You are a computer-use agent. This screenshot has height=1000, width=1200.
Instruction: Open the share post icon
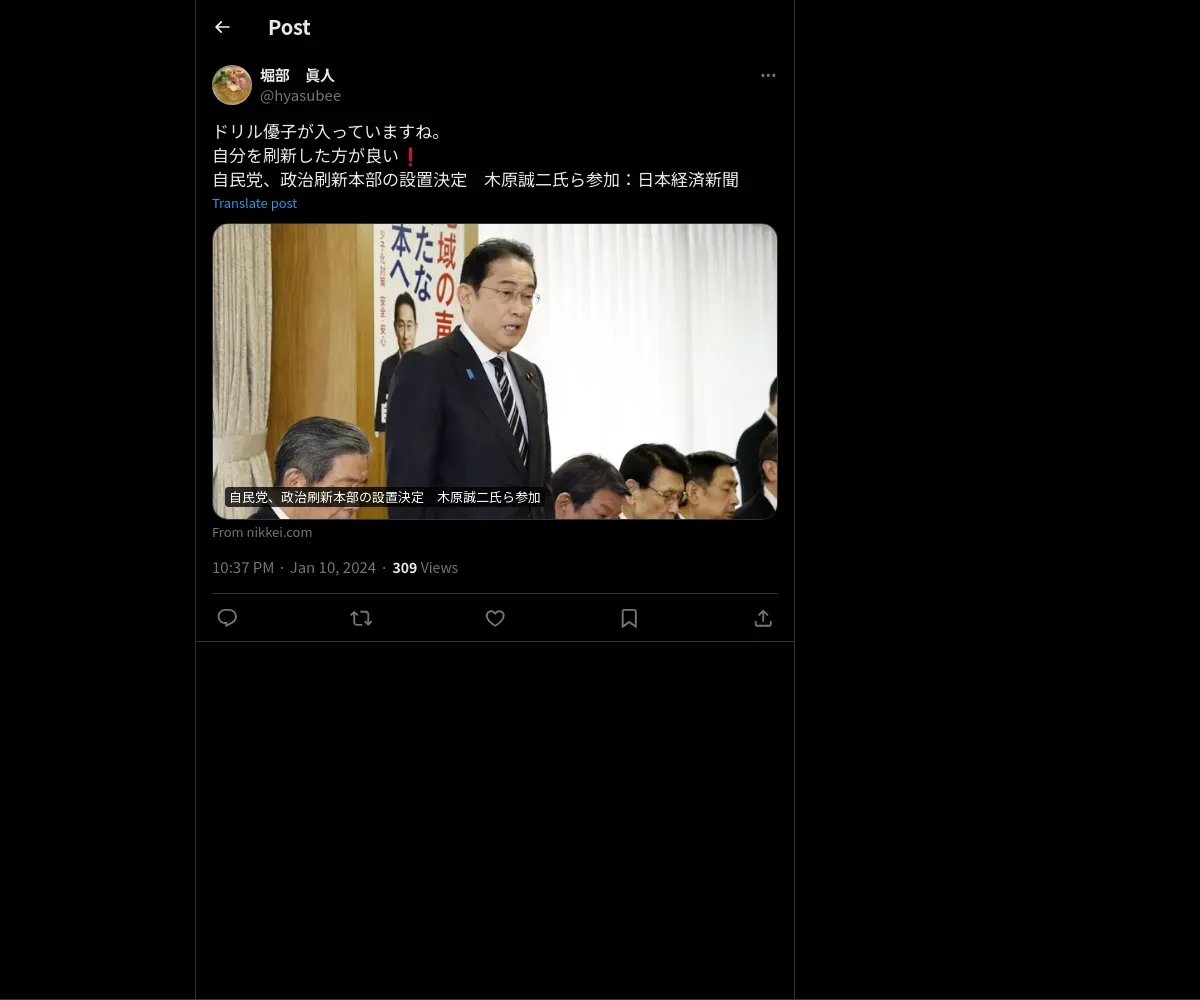click(763, 618)
